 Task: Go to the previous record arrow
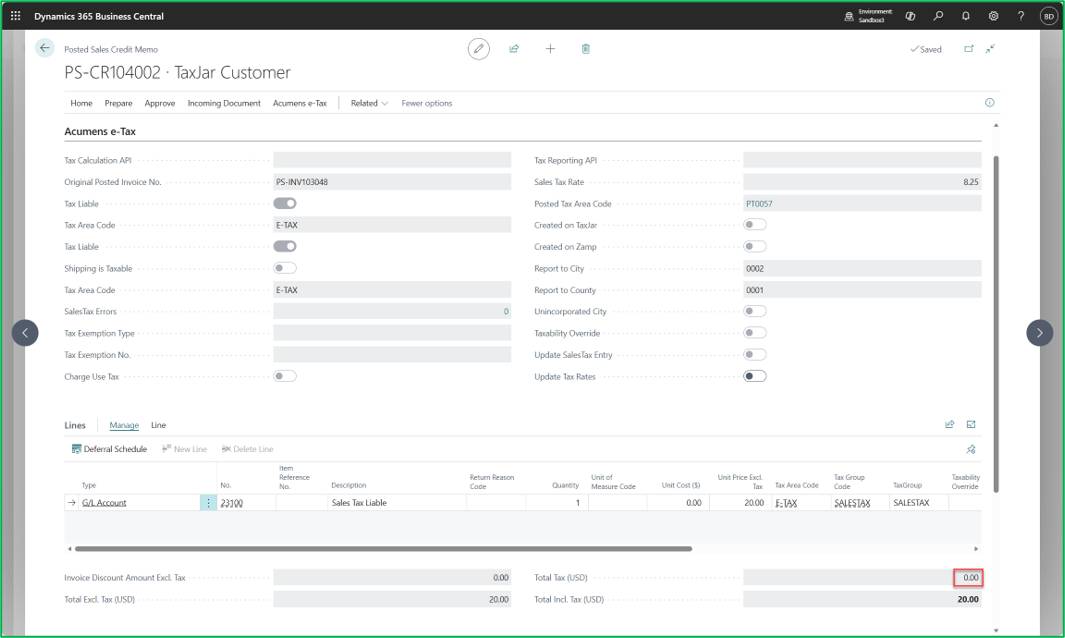click(25, 333)
